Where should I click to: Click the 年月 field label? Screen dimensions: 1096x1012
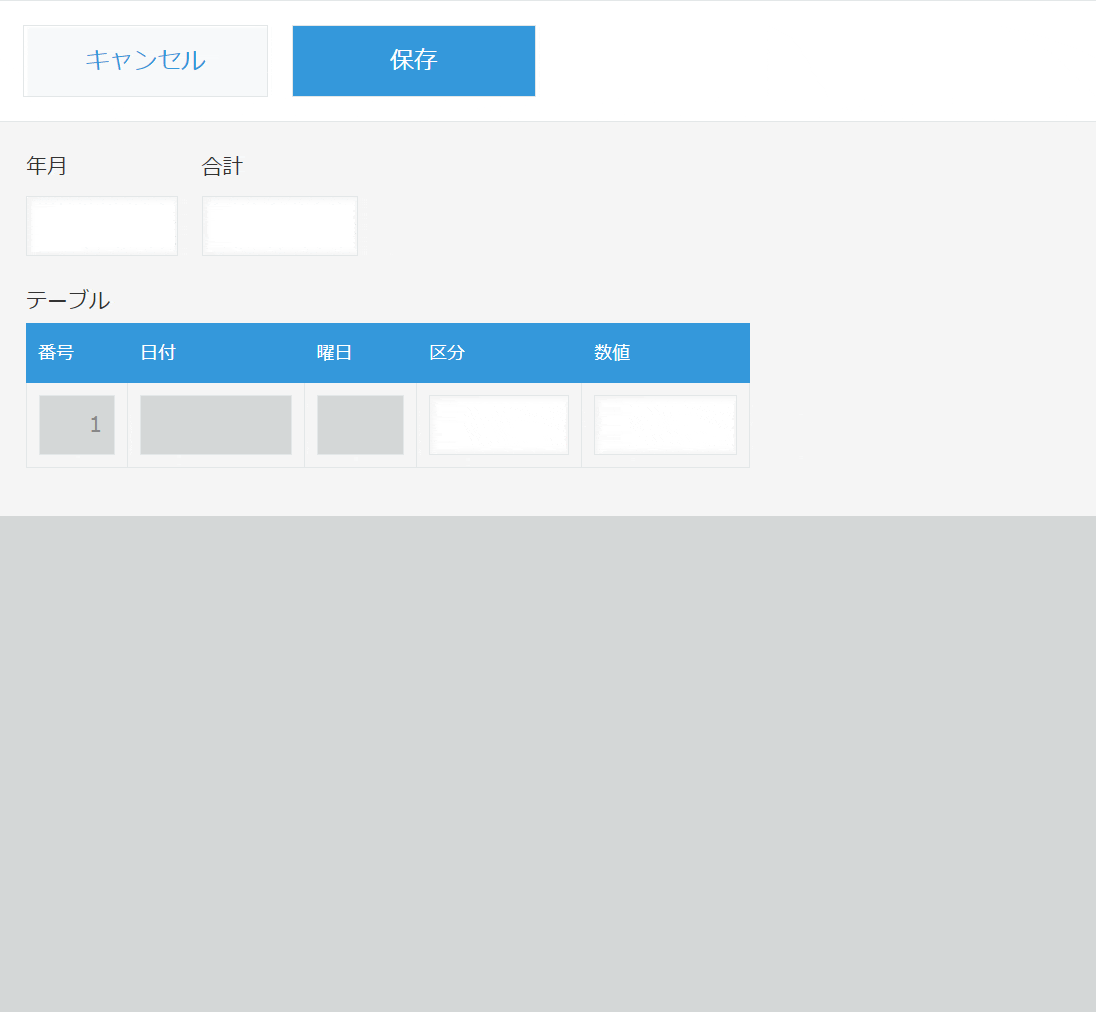46,166
